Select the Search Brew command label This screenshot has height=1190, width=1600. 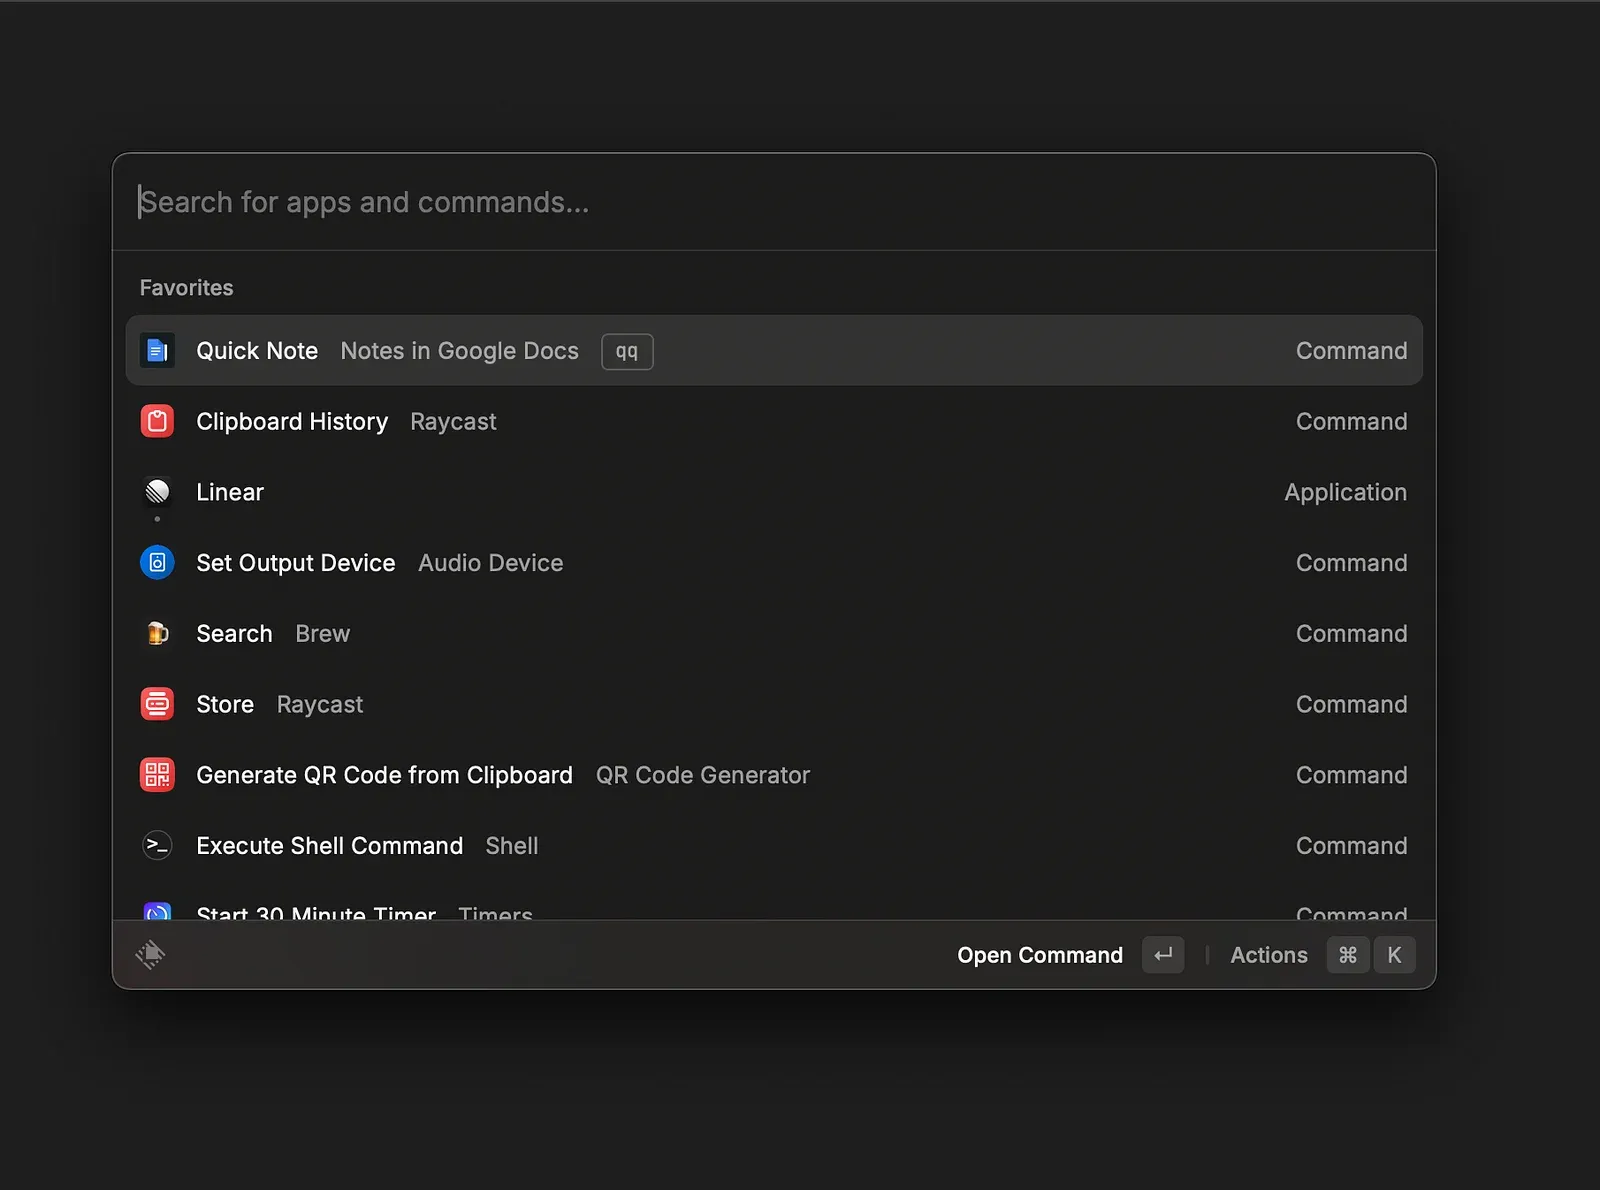click(x=234, y=634)
